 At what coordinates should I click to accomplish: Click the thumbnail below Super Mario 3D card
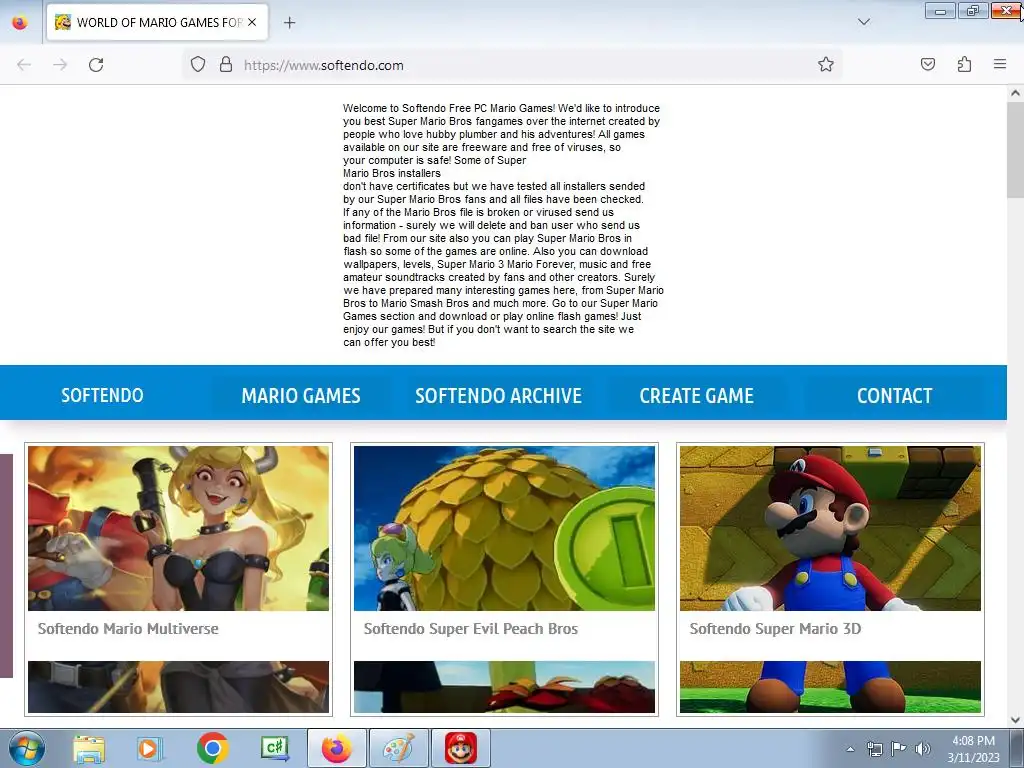(x=830, y=687)
